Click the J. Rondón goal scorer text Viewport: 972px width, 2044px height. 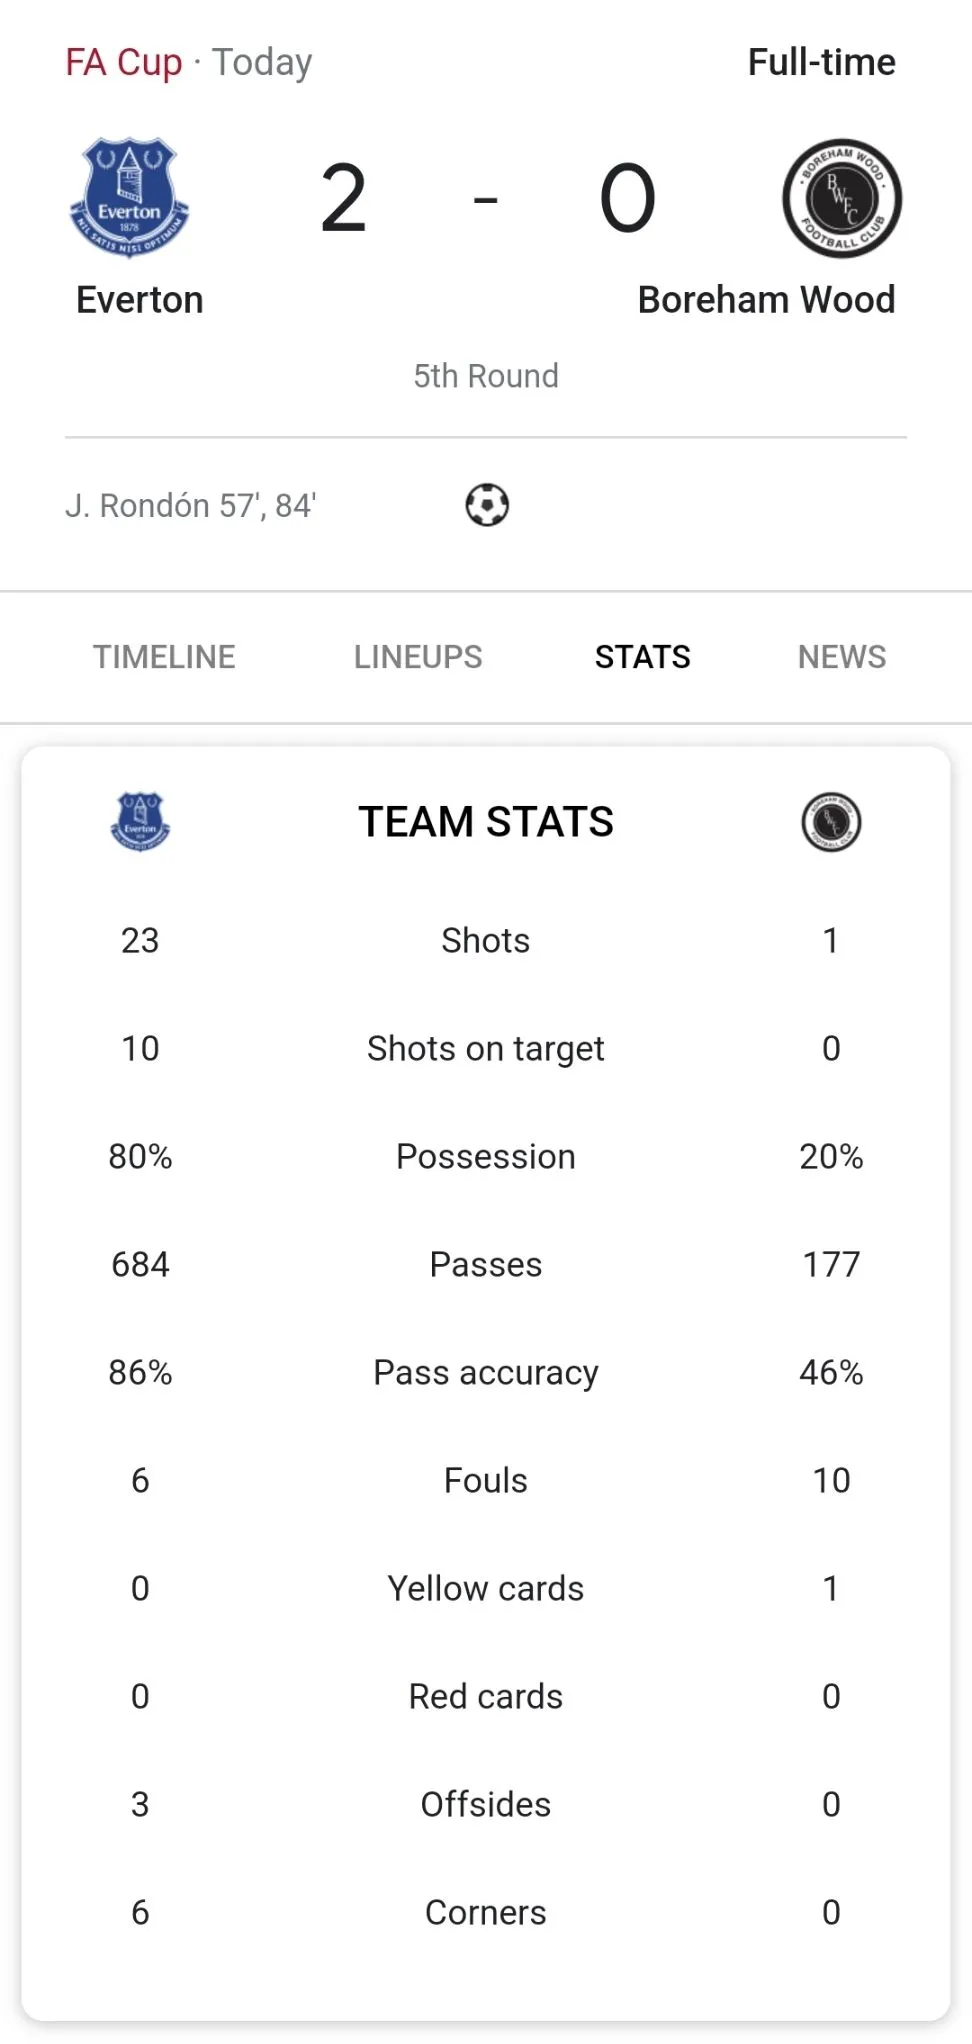tap(191, 506)
